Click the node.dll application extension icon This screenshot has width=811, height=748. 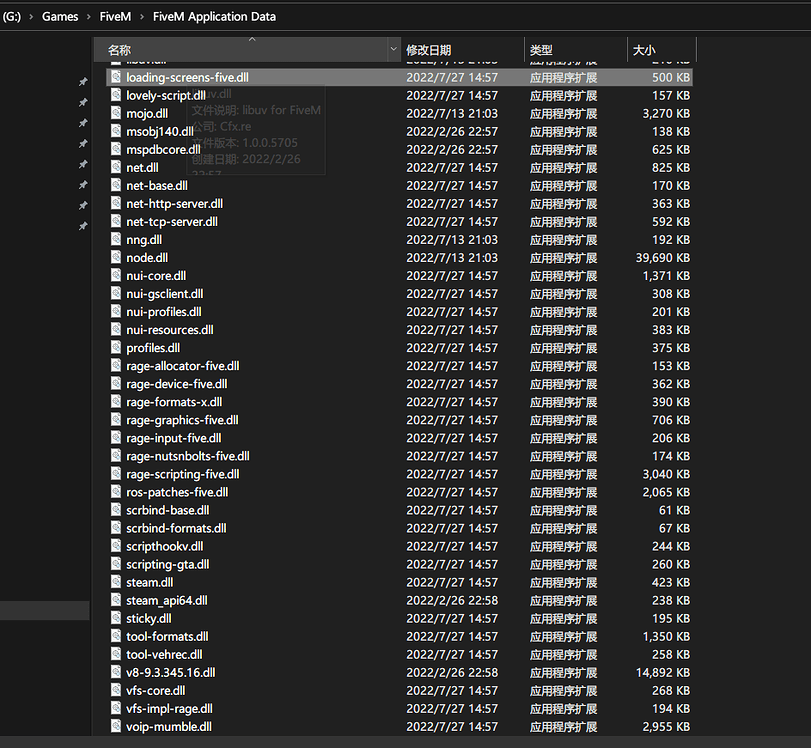(x=113, y=257)
